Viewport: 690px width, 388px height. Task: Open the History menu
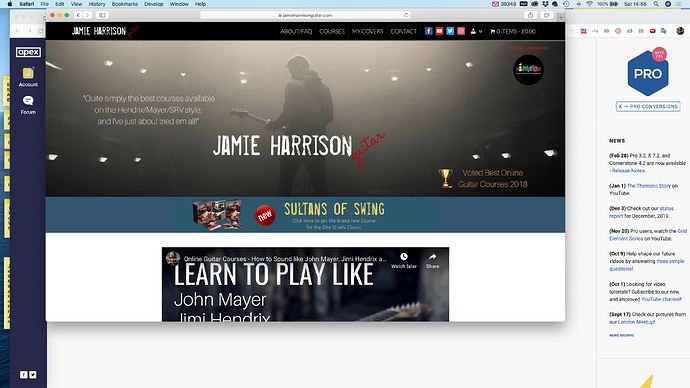97,4
